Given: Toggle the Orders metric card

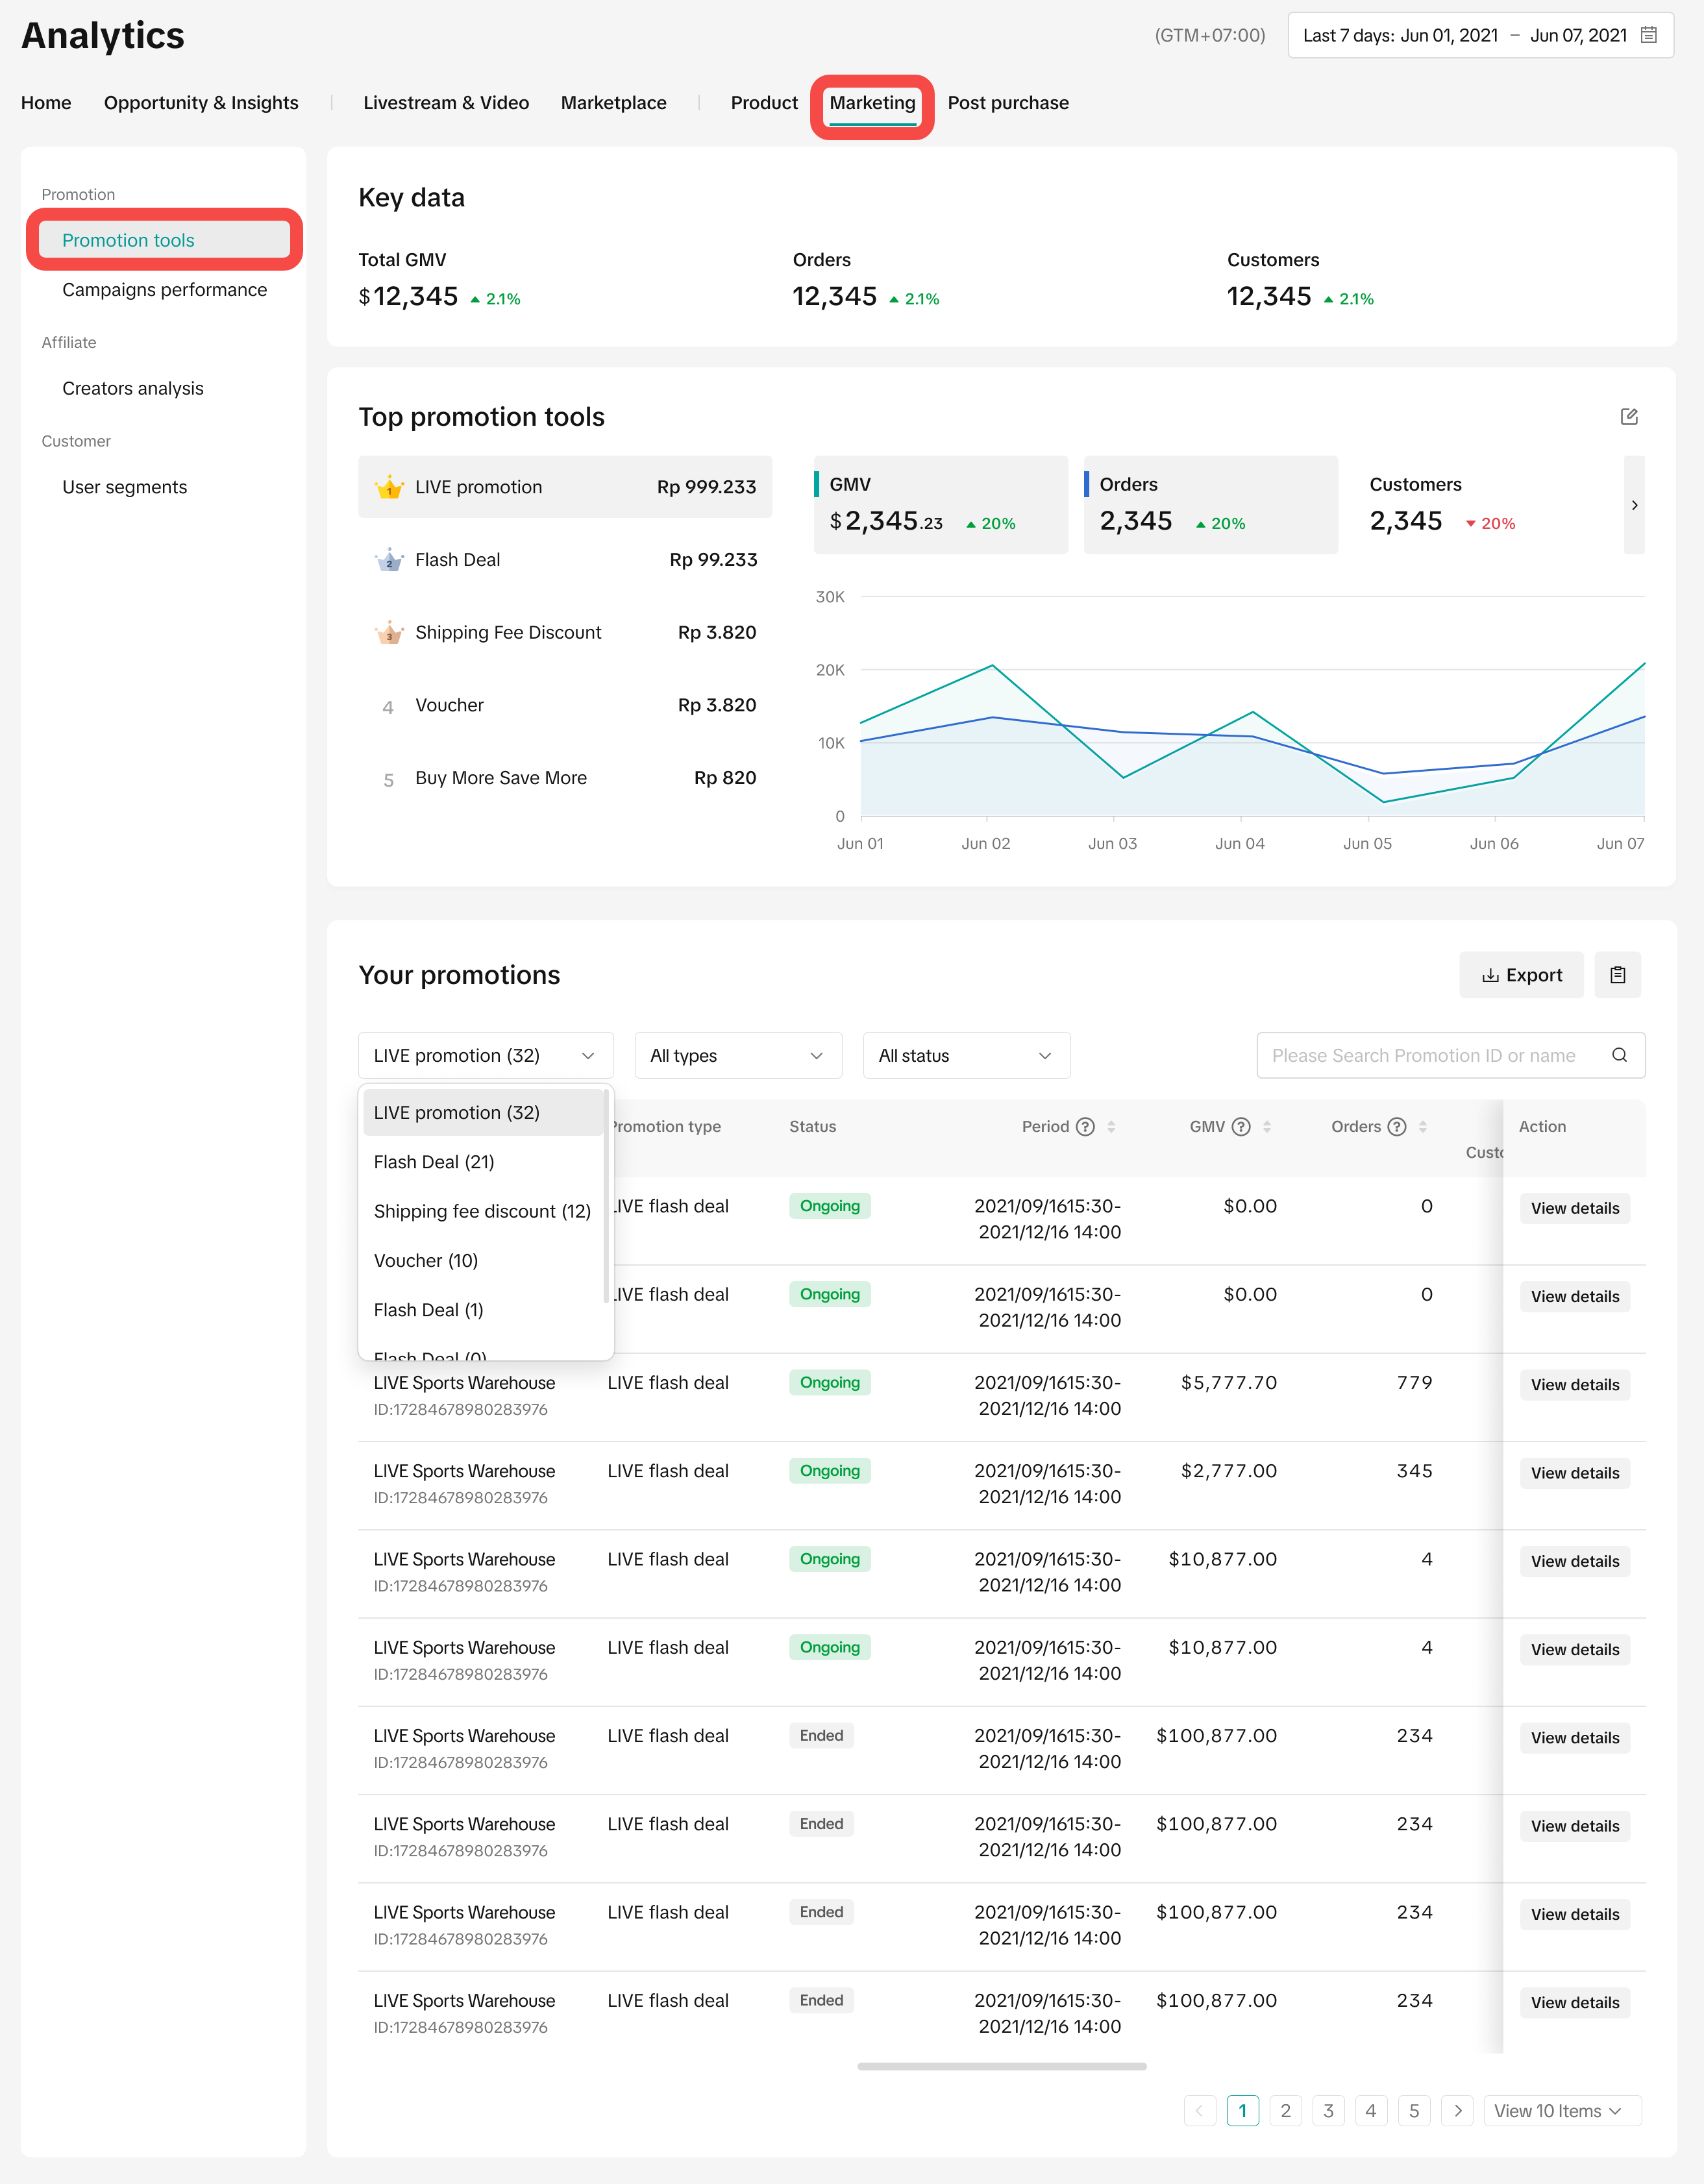Looking at the screenshot, I should 1210,505.
